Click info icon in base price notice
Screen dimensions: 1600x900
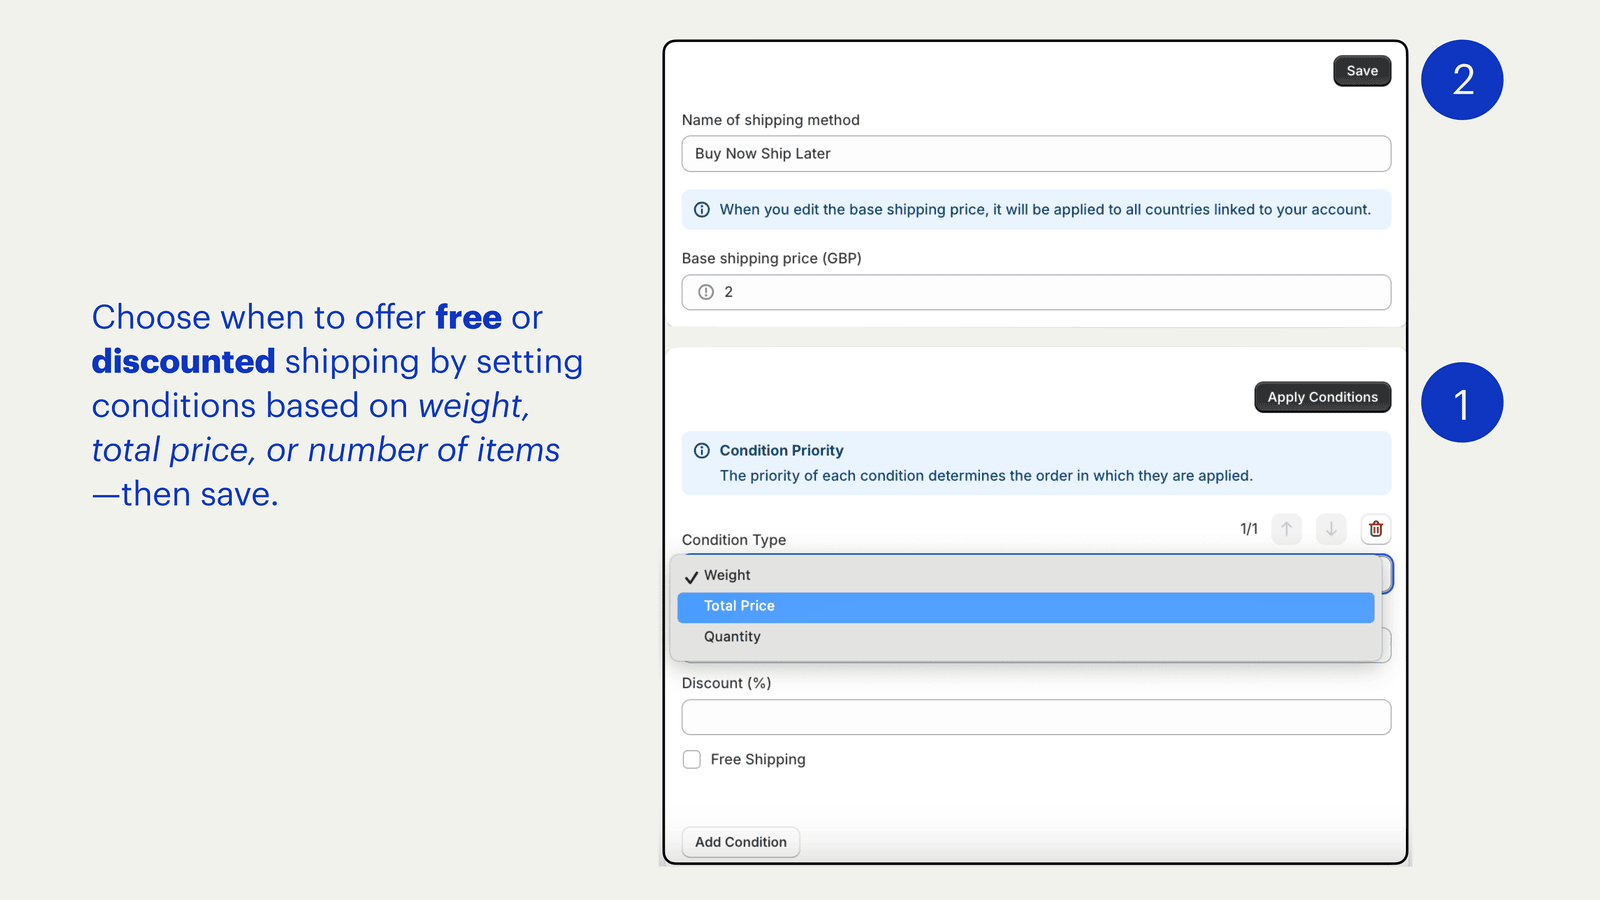702,210
